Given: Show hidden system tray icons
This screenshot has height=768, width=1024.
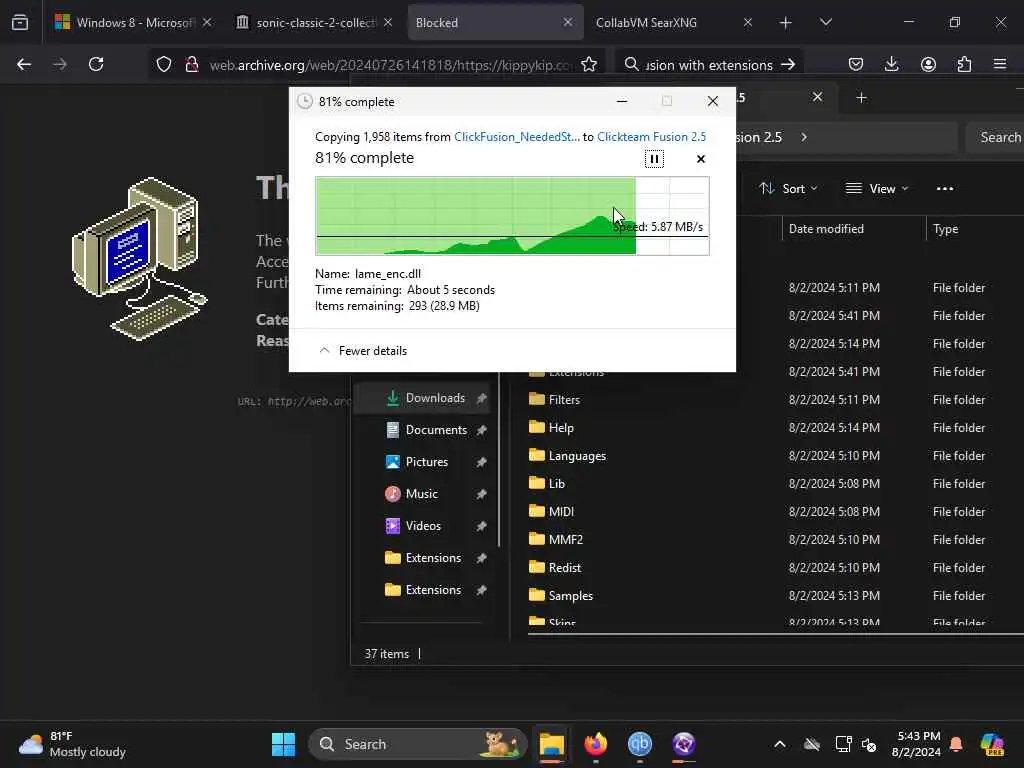Looking at the screenshot, I should (780, 744).
